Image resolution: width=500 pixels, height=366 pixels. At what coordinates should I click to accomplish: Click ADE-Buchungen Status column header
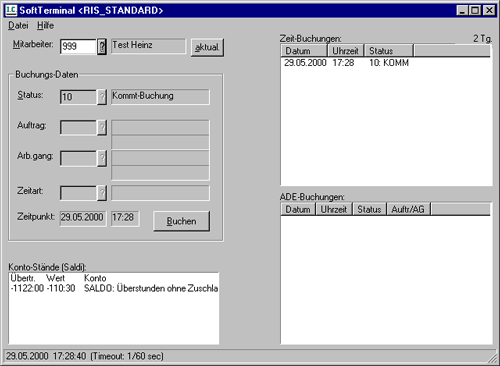[369, 209]
